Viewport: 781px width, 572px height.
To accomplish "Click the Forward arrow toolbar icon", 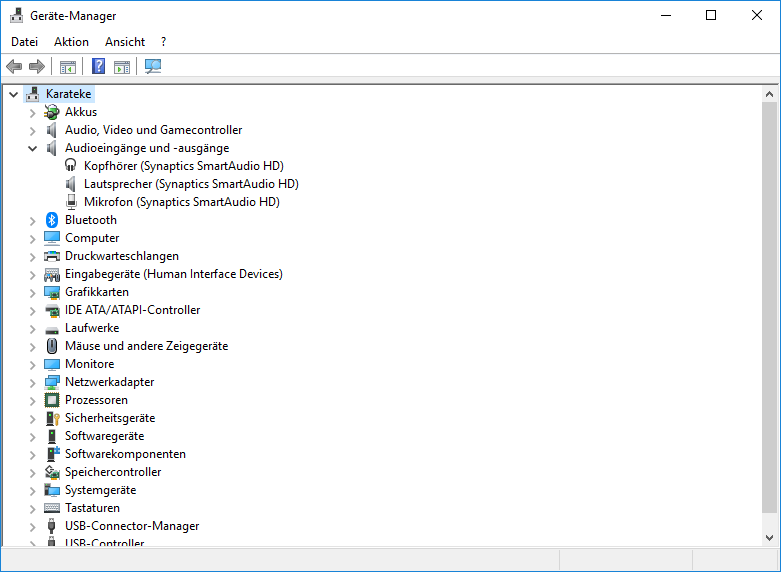I will point(37,66).
